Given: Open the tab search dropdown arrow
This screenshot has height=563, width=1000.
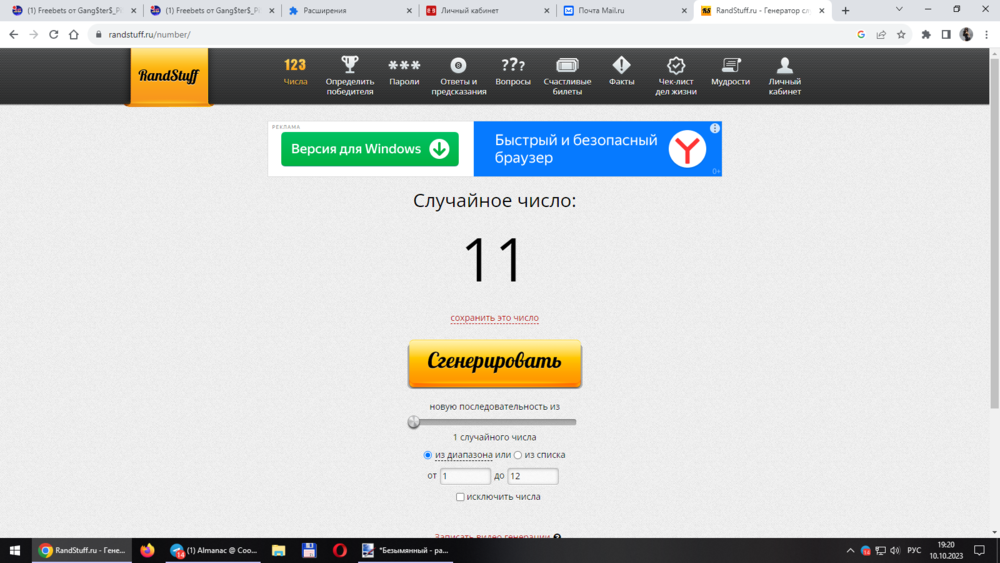Looking at the screenshot, I should pos(899,10).
